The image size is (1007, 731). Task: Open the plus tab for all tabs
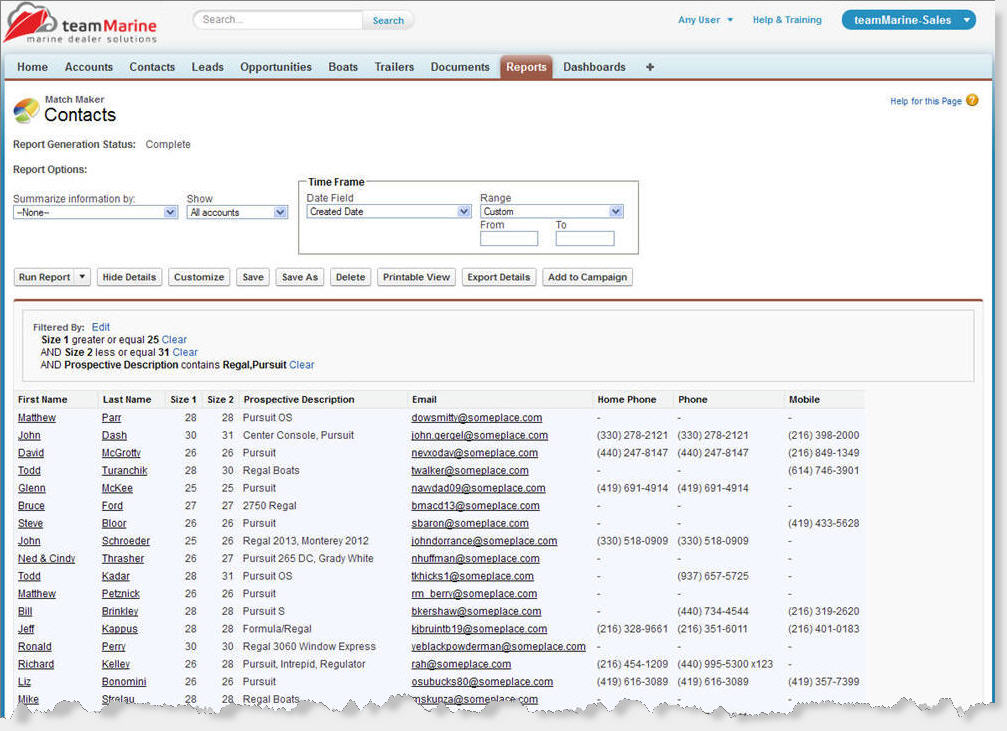[x=650, y=67]
